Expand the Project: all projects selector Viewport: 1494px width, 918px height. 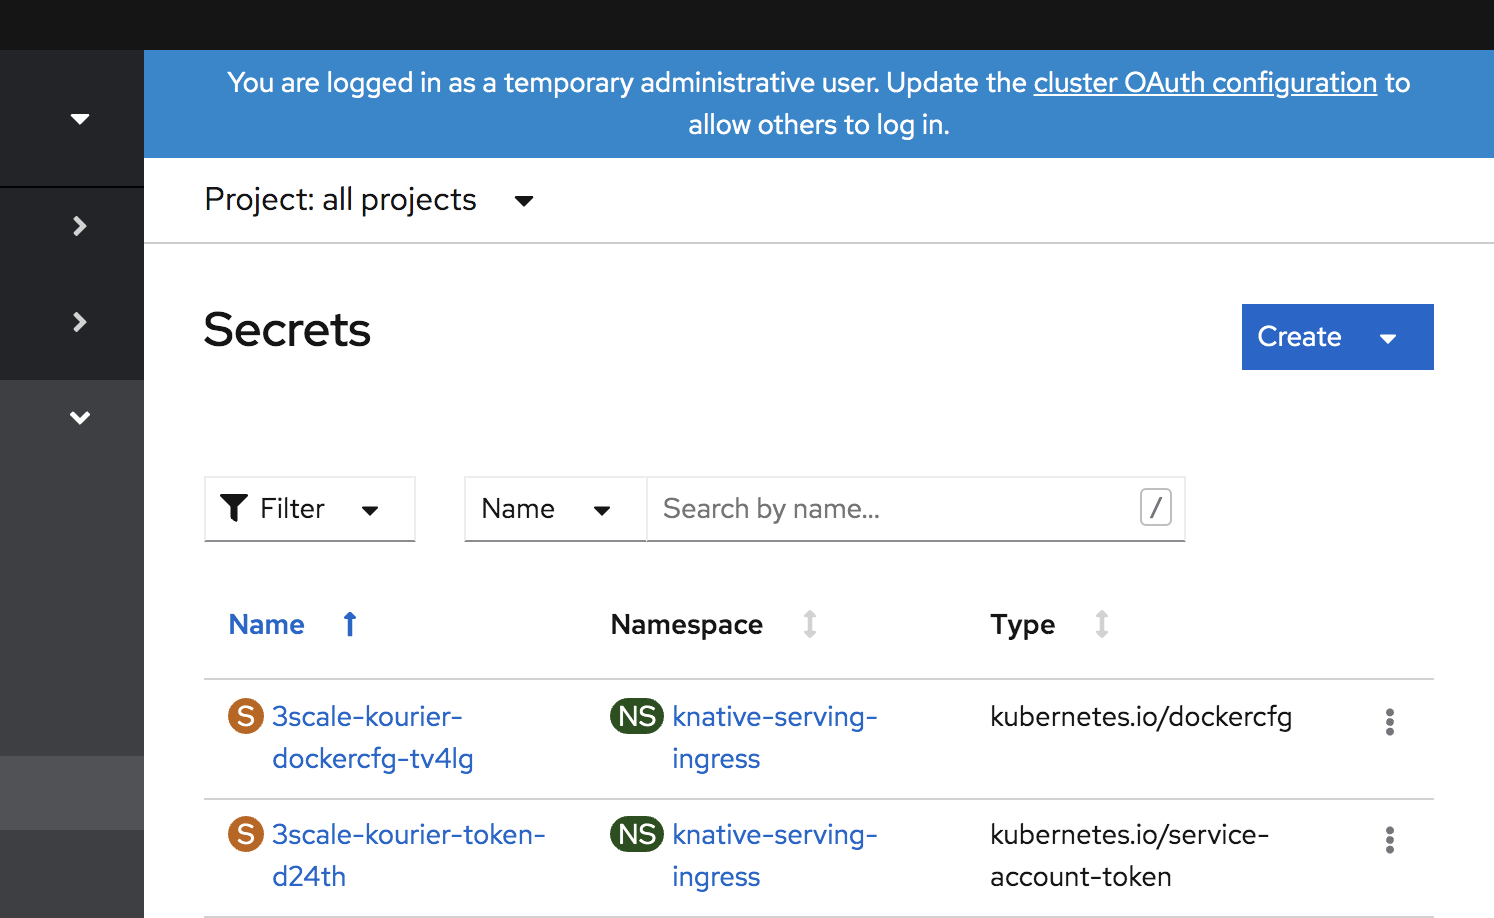[x=369, y=200]
